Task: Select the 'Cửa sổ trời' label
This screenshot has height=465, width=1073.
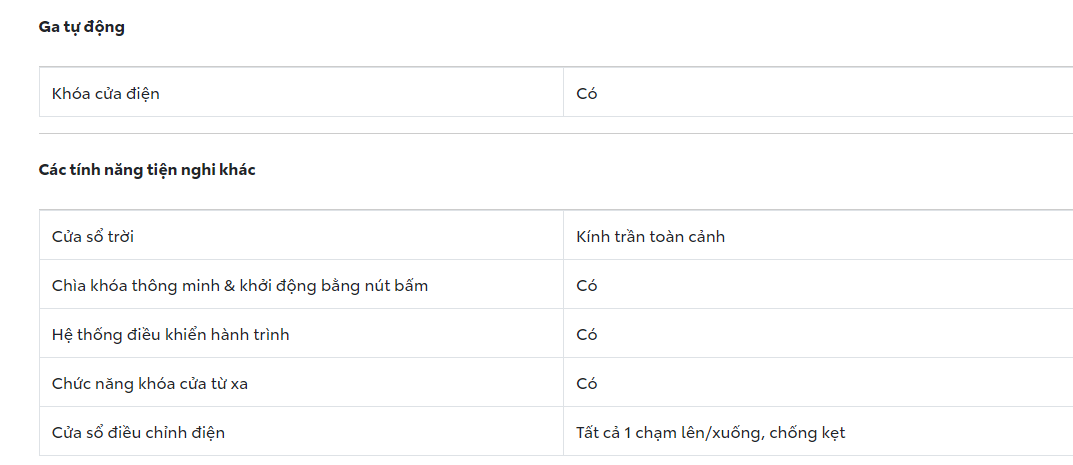Action: 93,236
